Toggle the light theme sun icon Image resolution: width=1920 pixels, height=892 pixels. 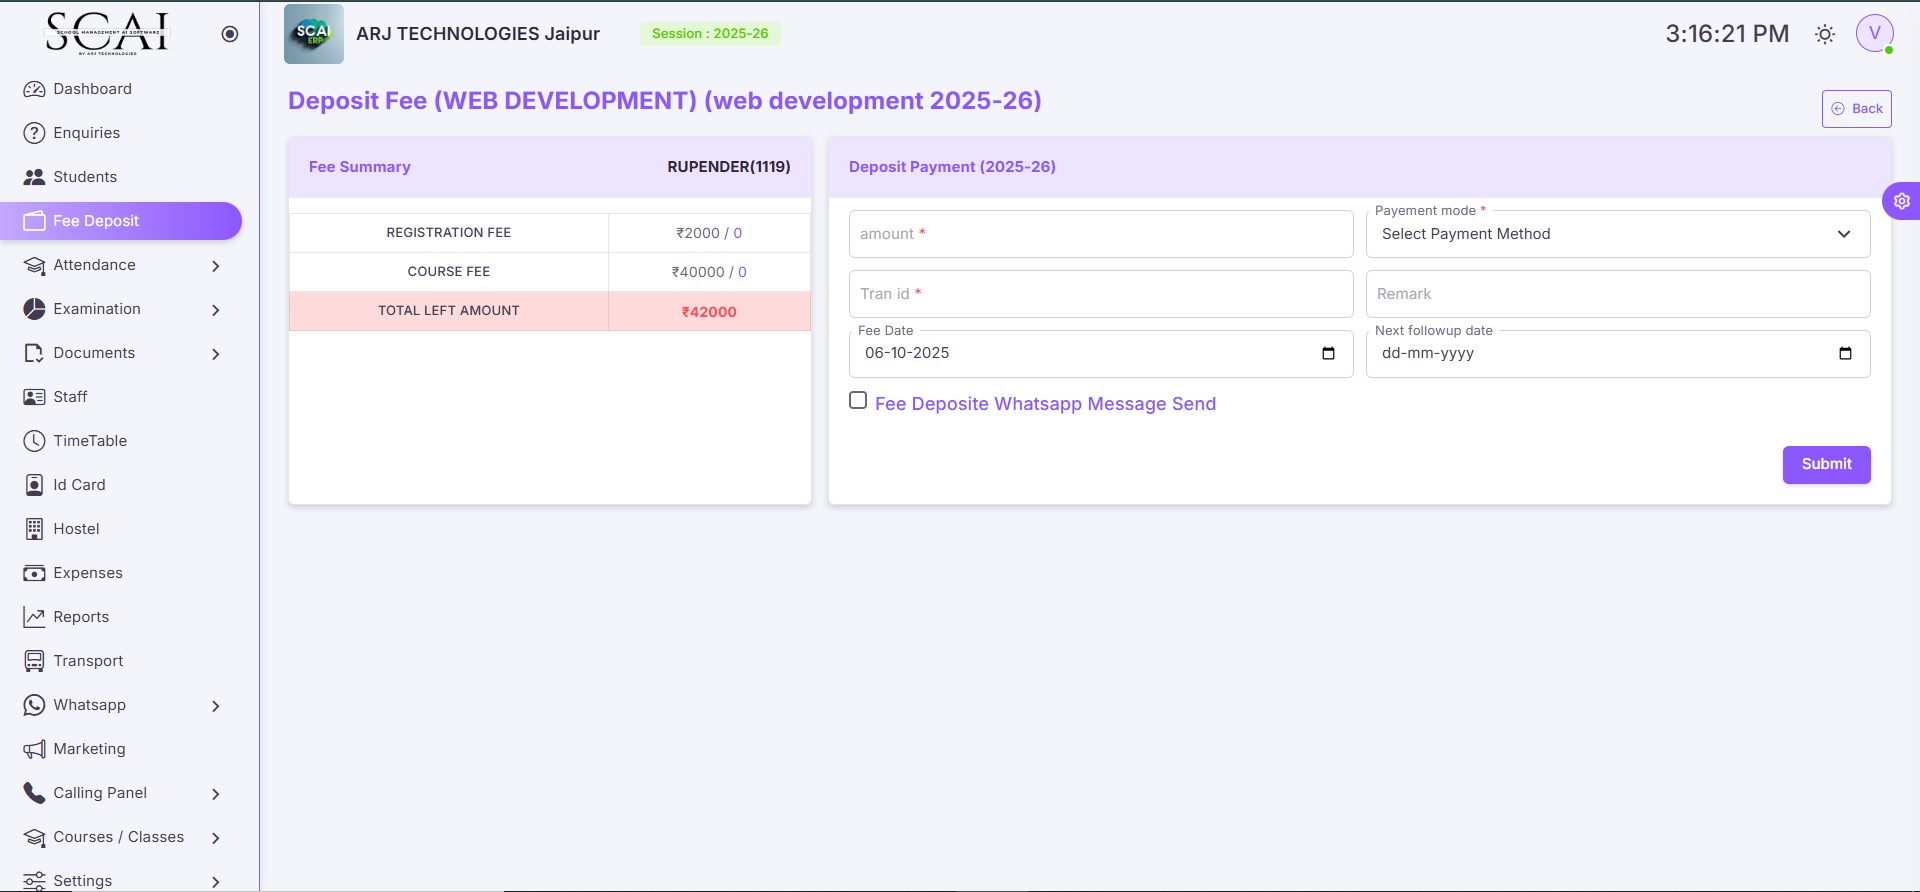(x=1825, y=34)
